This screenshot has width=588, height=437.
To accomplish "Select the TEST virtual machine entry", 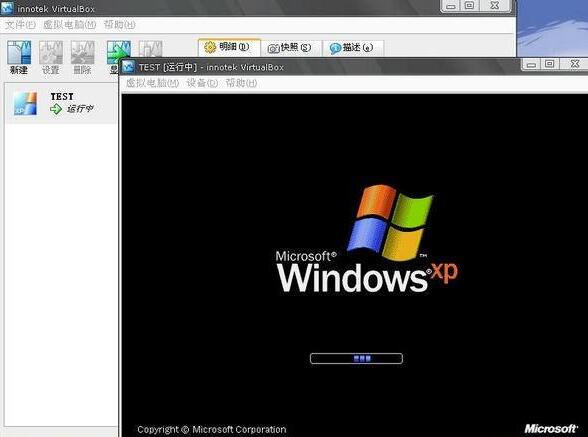I will [61, 103].
